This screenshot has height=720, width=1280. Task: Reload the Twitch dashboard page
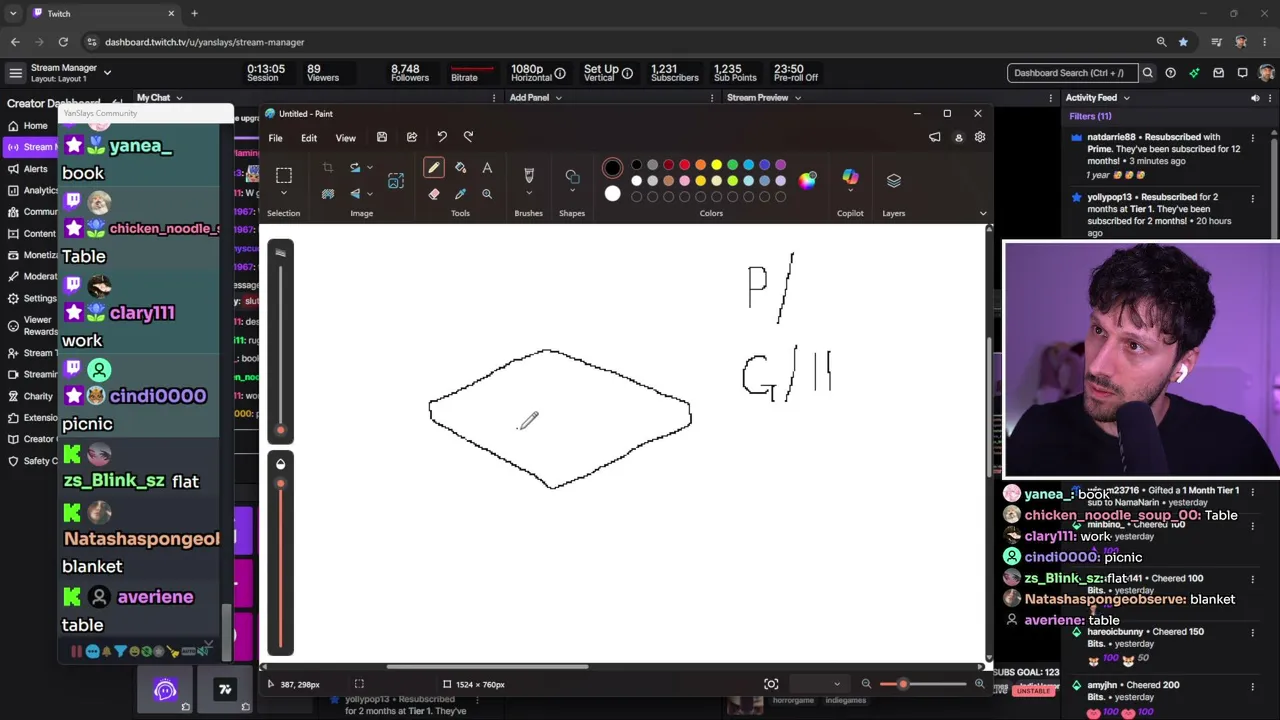click(63, 42)
